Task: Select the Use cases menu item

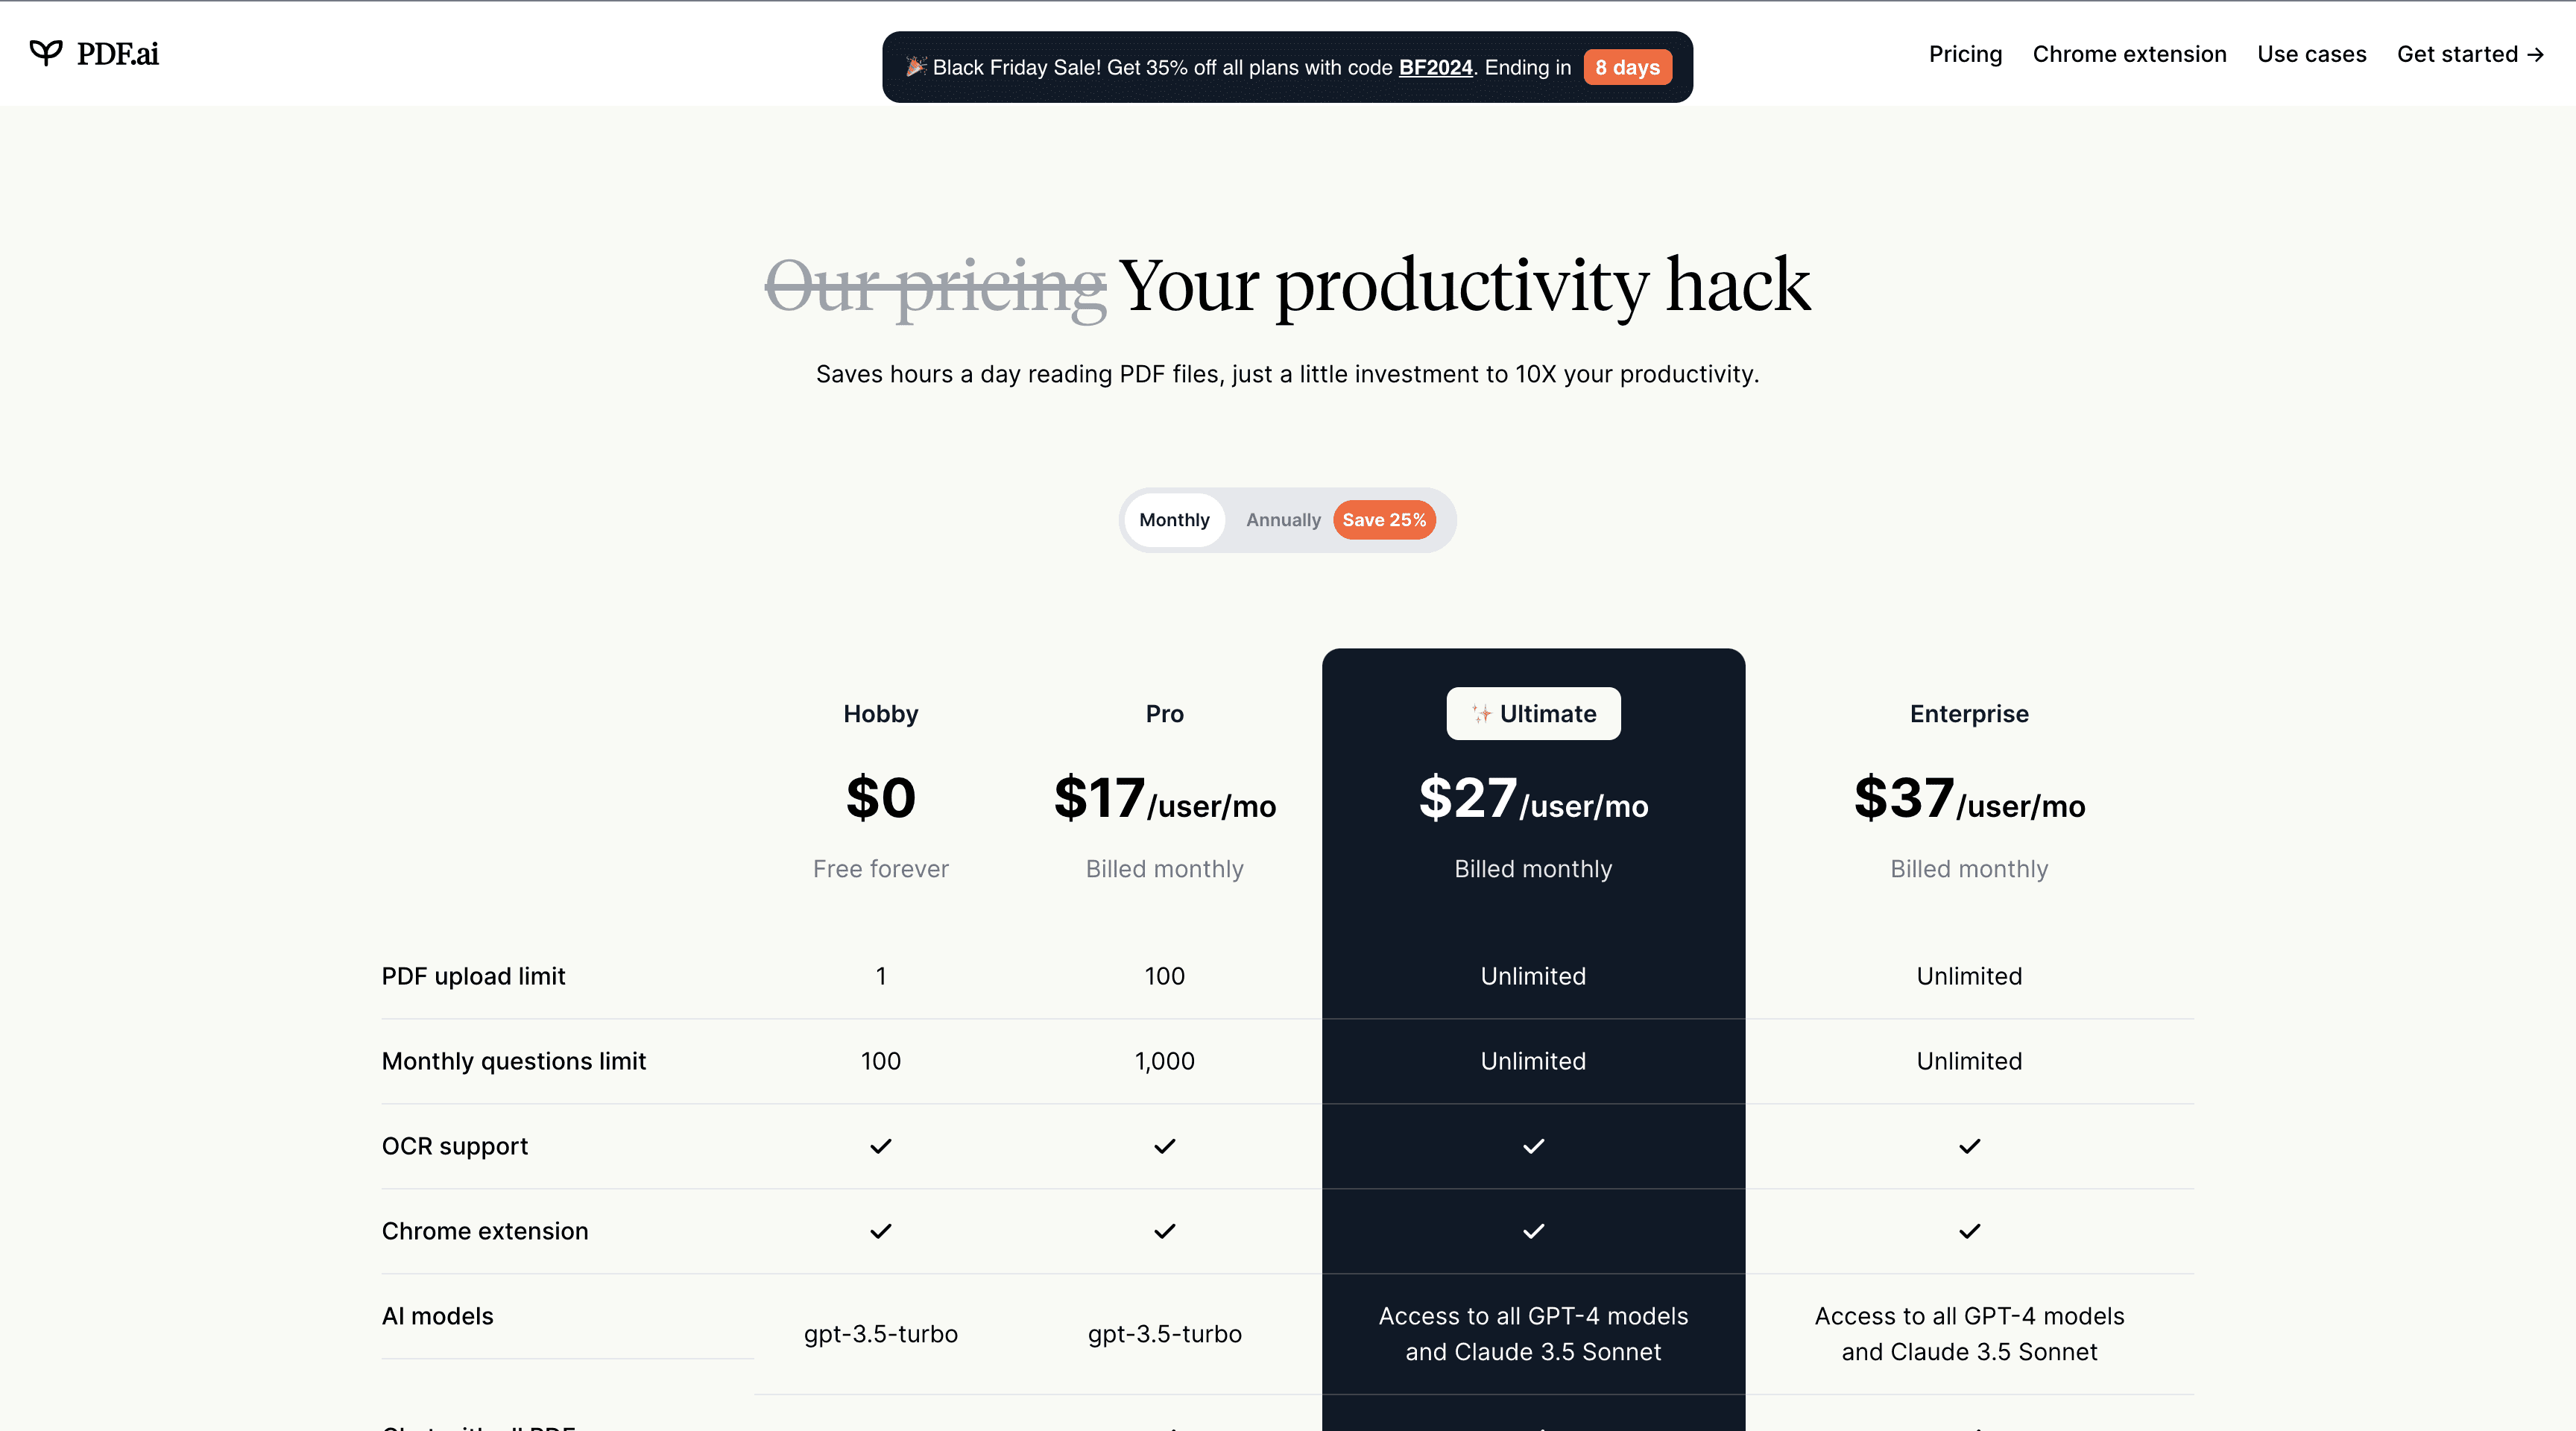Action: tap(2311, 53)
